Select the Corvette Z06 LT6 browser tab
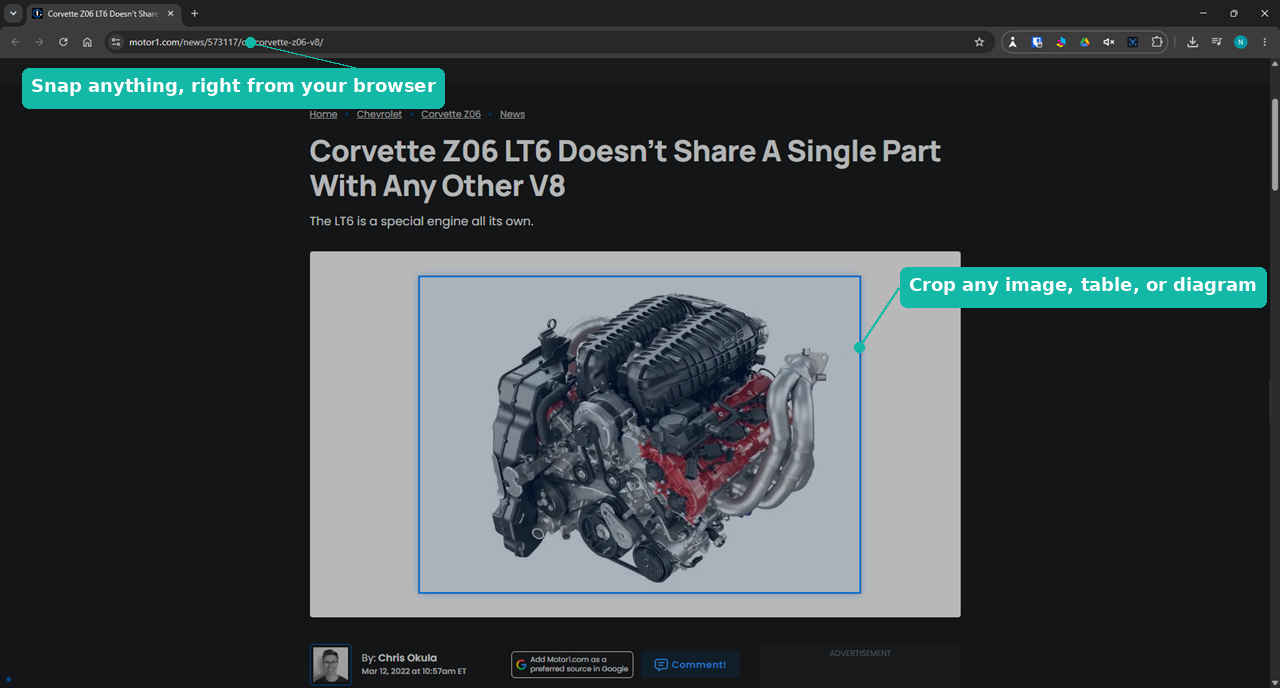This screenshot has width=1280, height=688. [105, 13]
